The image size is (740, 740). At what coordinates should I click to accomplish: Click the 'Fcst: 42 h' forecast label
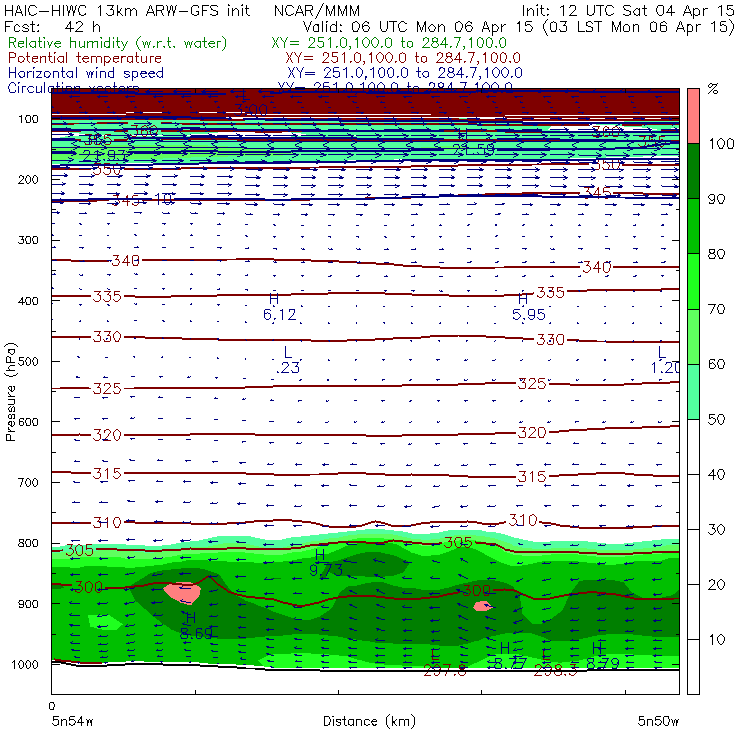(52, 27)
